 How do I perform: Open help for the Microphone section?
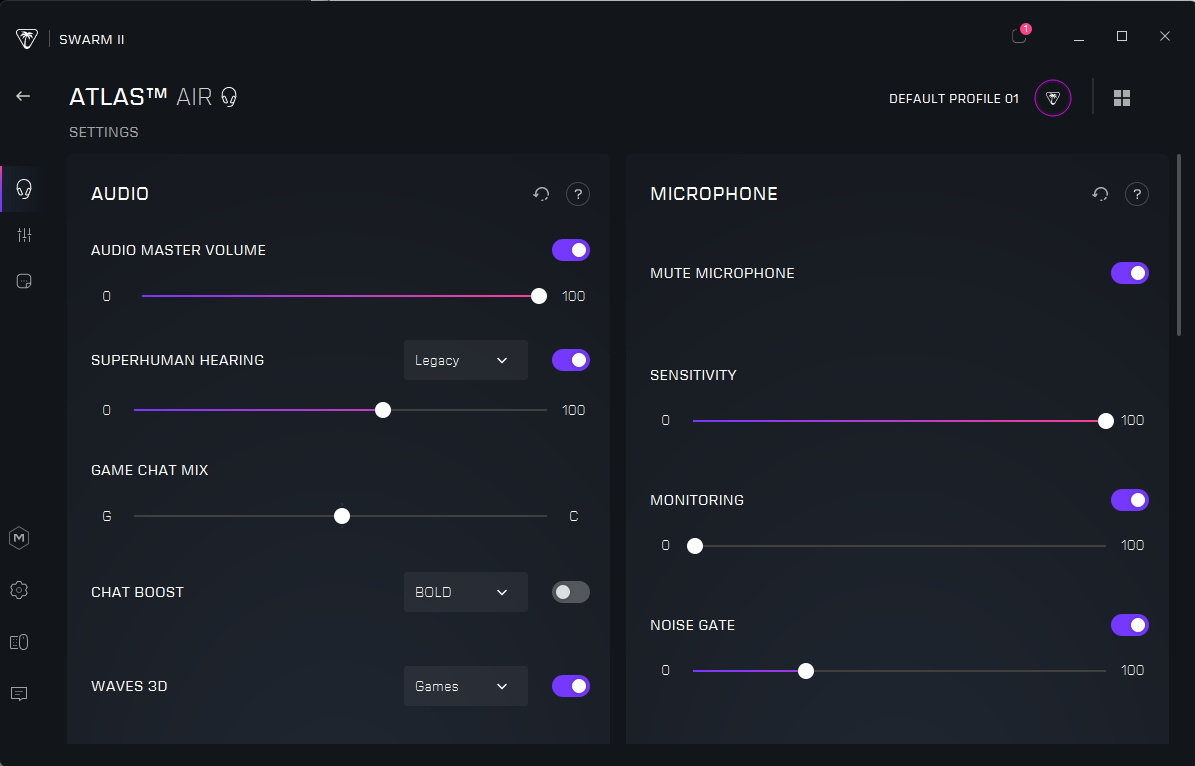(x=1136, y=194)
